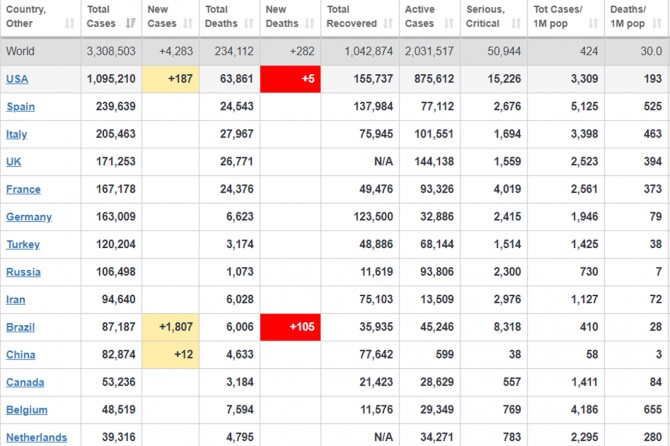Open the Canada country link
The width and height of the screenshot is (670, 446).
25,382
